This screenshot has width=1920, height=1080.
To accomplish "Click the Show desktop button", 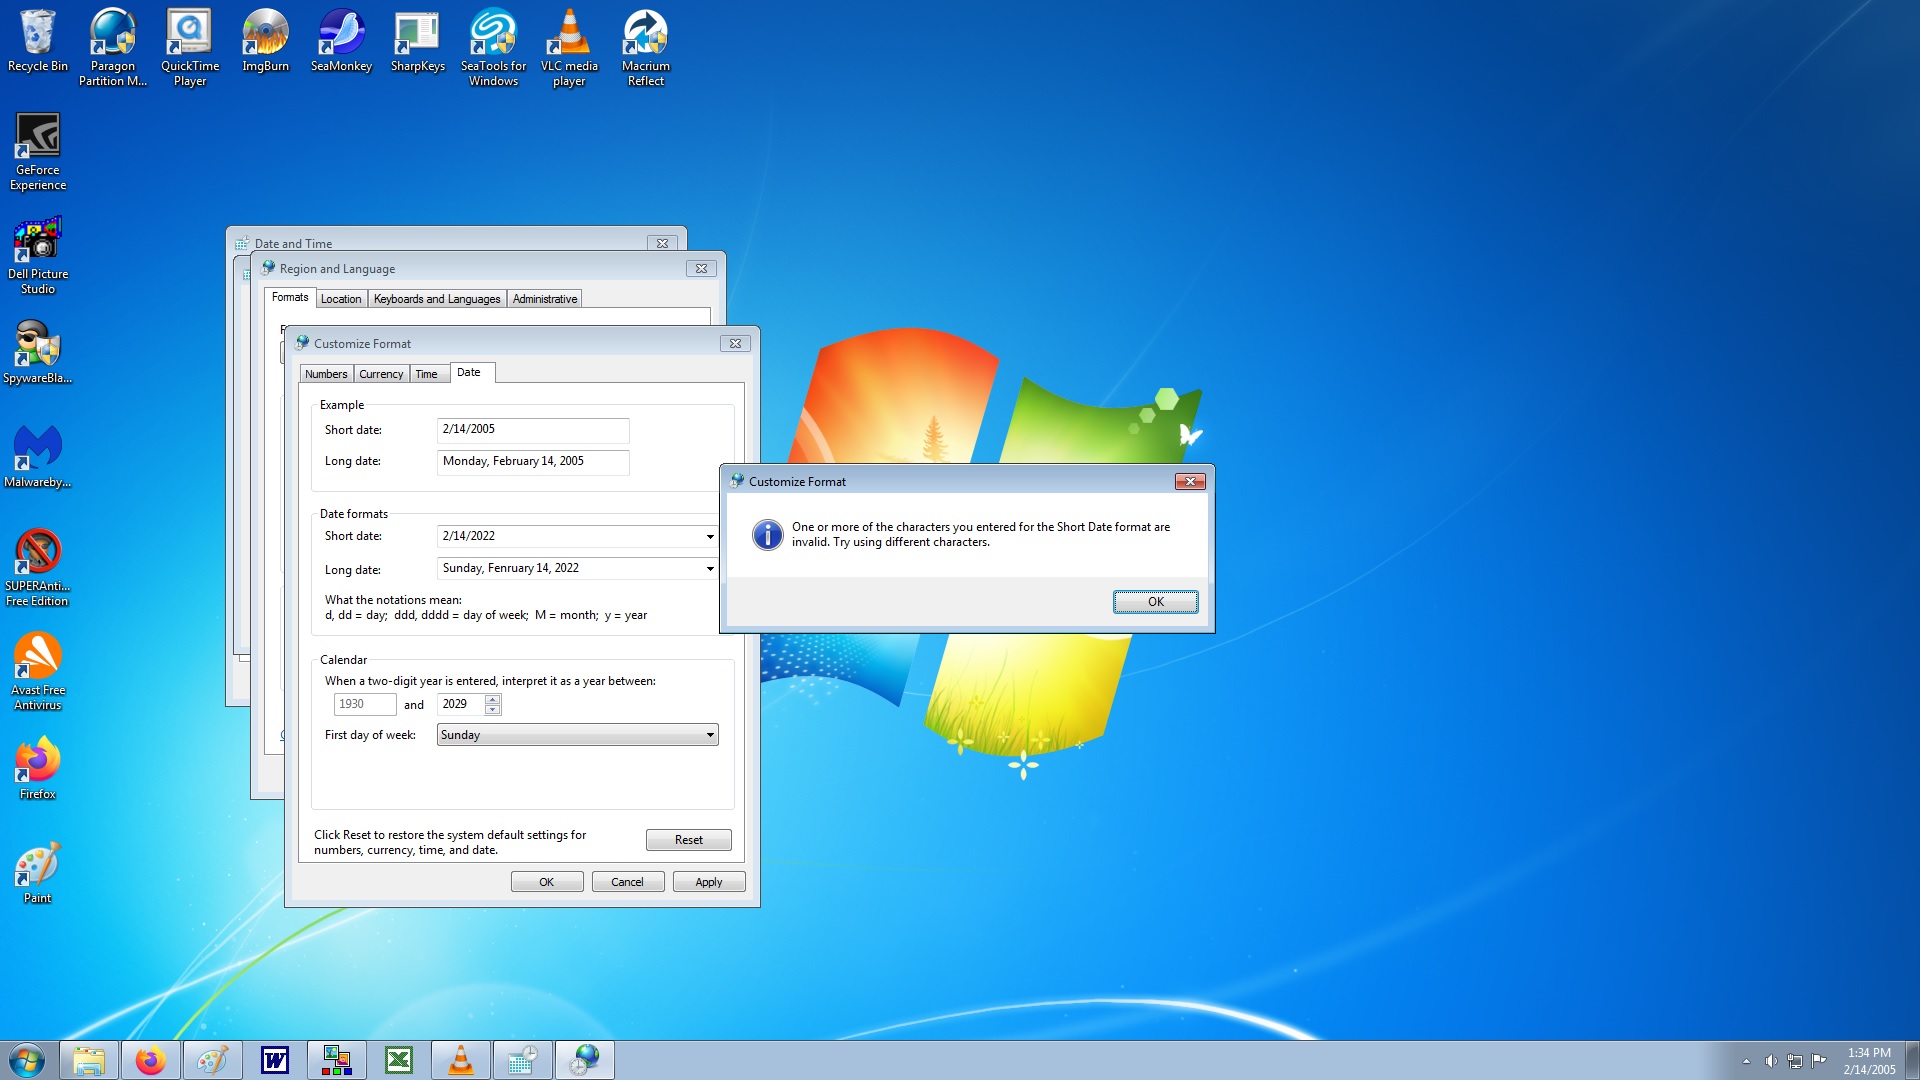I will [x=1912, y=1060].
